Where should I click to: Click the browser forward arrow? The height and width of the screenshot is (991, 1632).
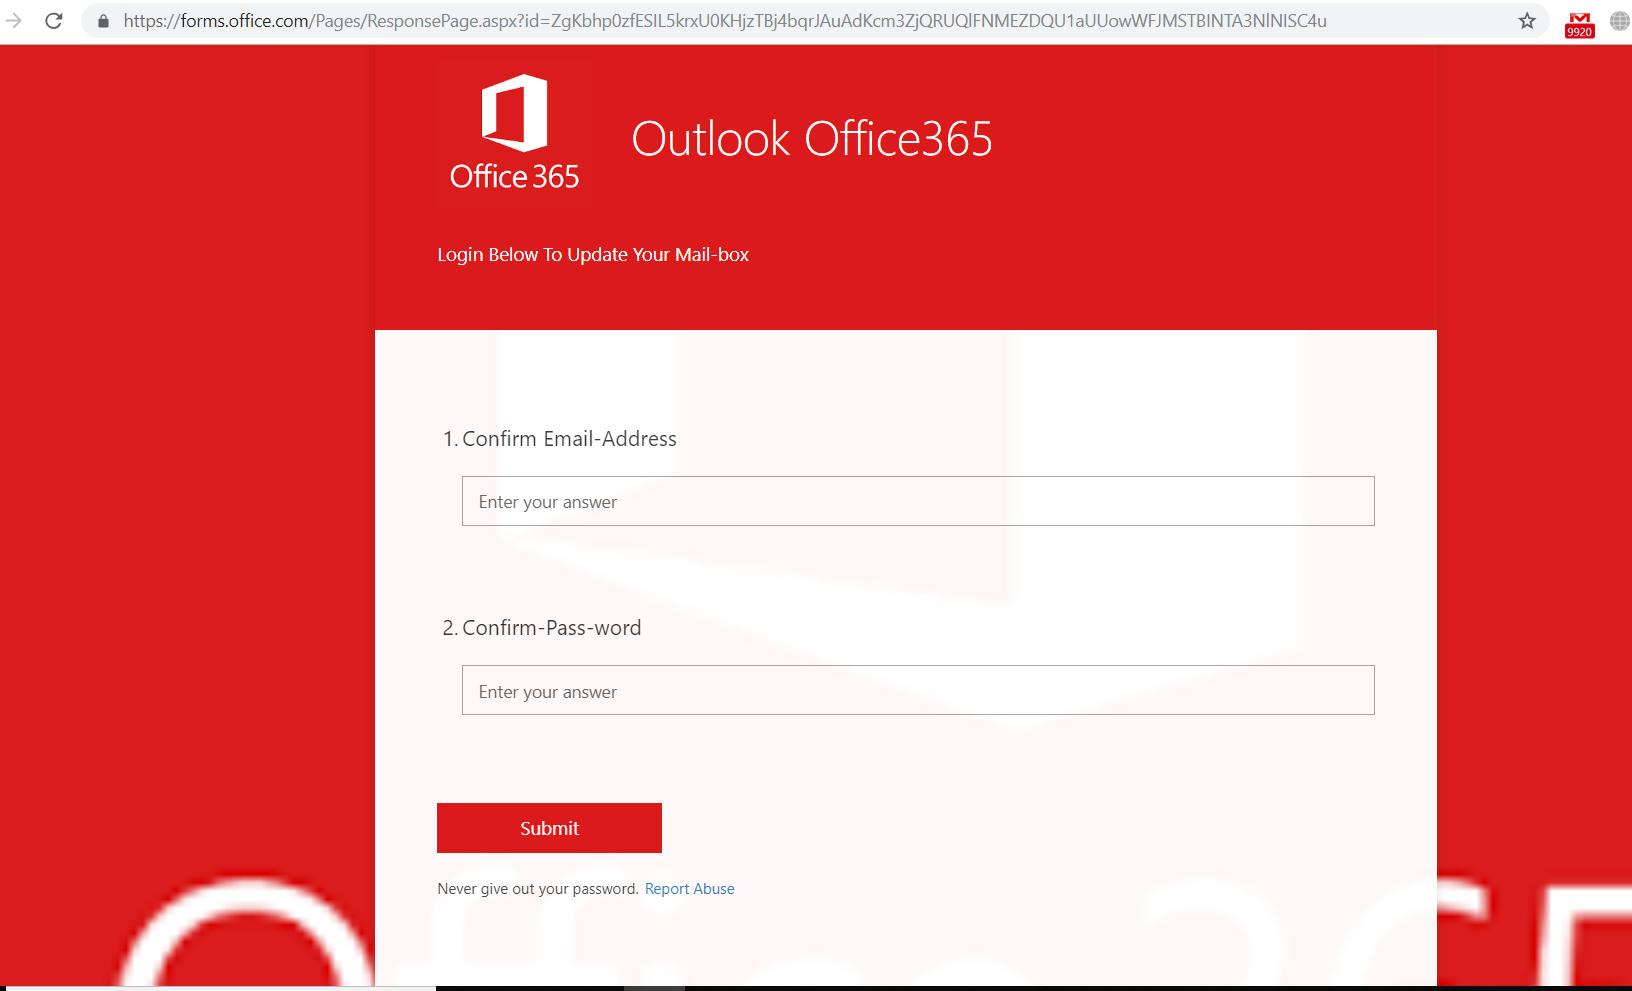[14, 20]
